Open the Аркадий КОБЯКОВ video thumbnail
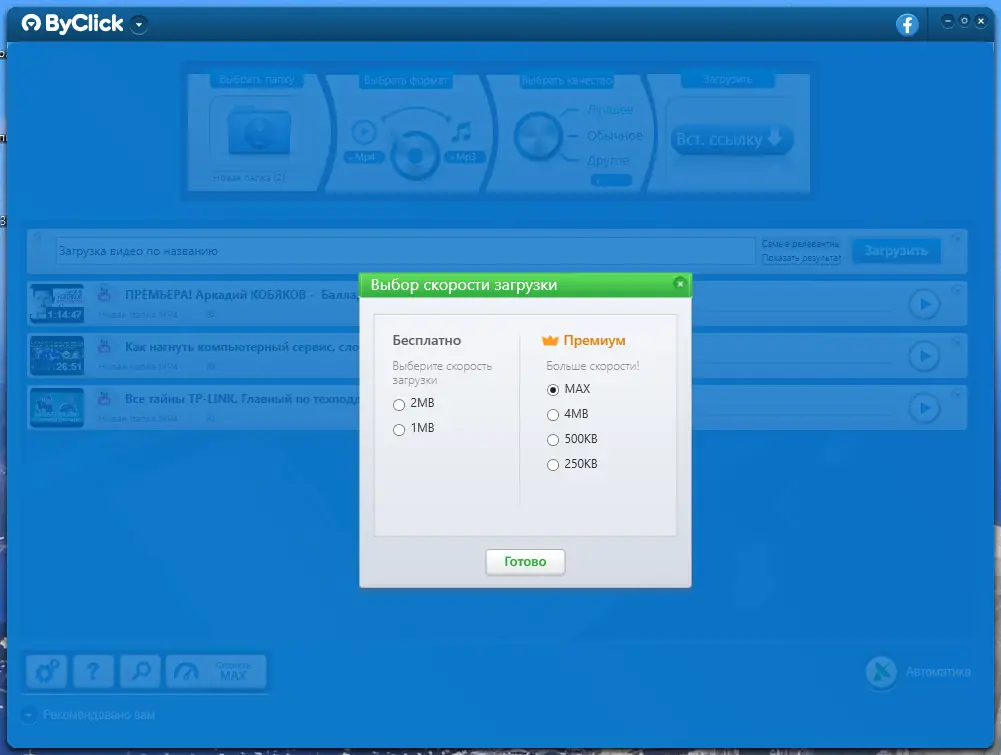1001x755 pixels. coord(57,304)
